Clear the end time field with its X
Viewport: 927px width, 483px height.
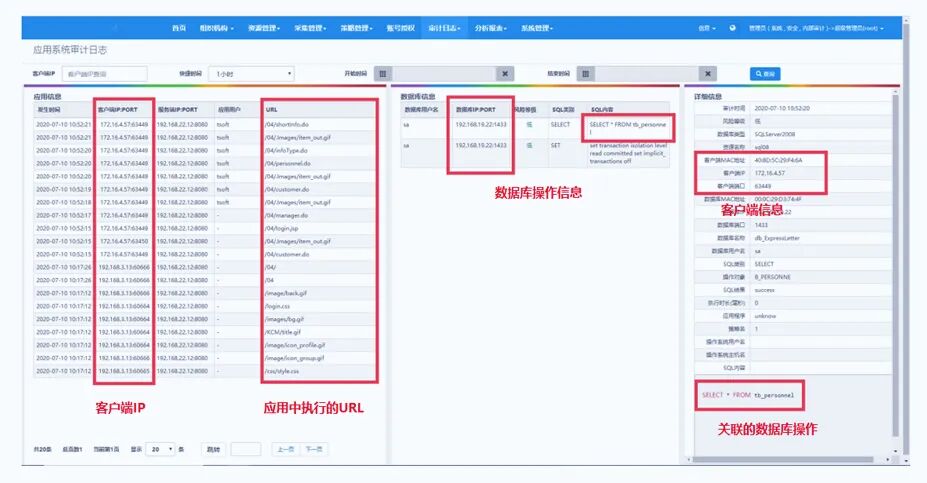coord(708,74)
